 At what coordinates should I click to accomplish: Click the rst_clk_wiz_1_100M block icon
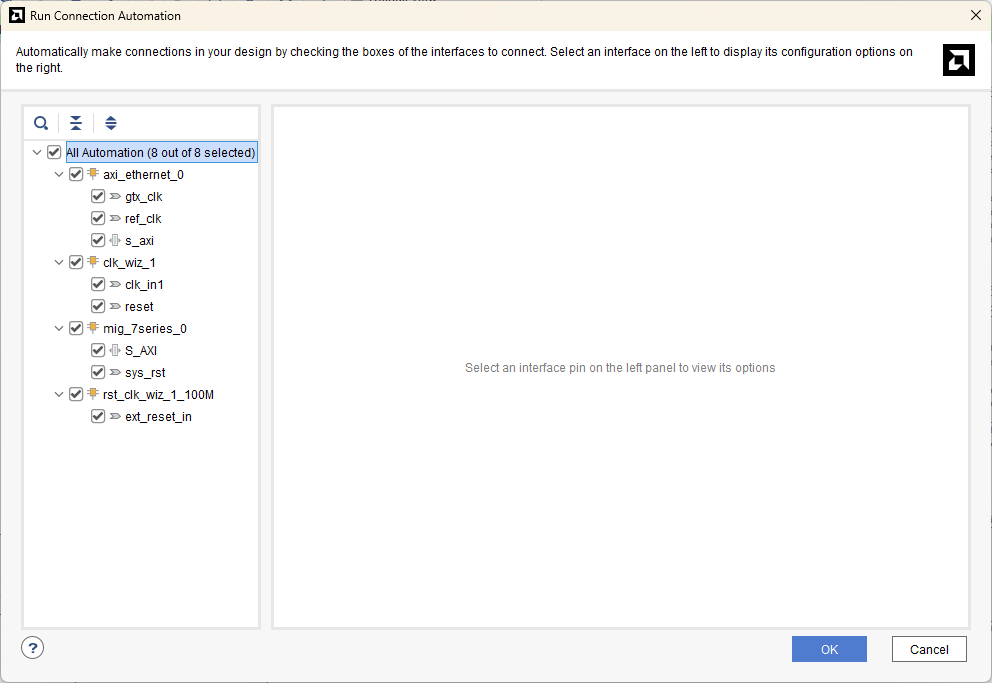[93, 395]
